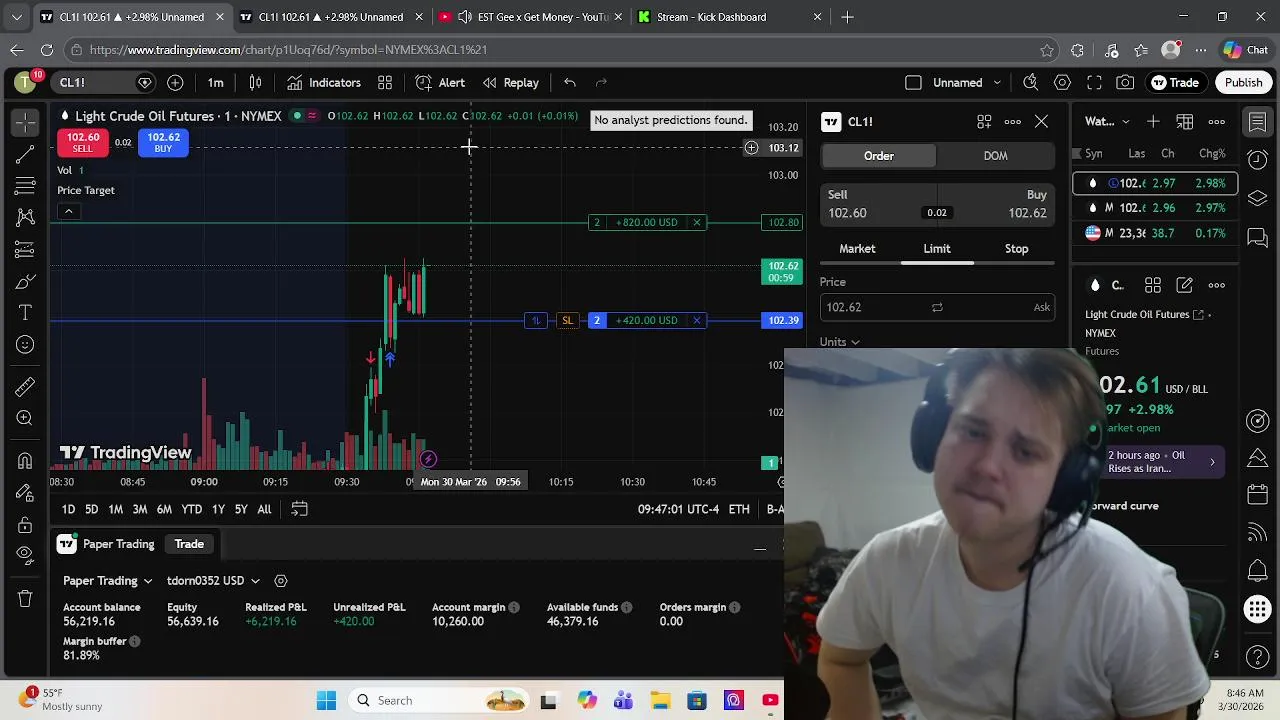1280x720 pixels.
Task: Select the ruler measure tool
Action: point(25,387)
